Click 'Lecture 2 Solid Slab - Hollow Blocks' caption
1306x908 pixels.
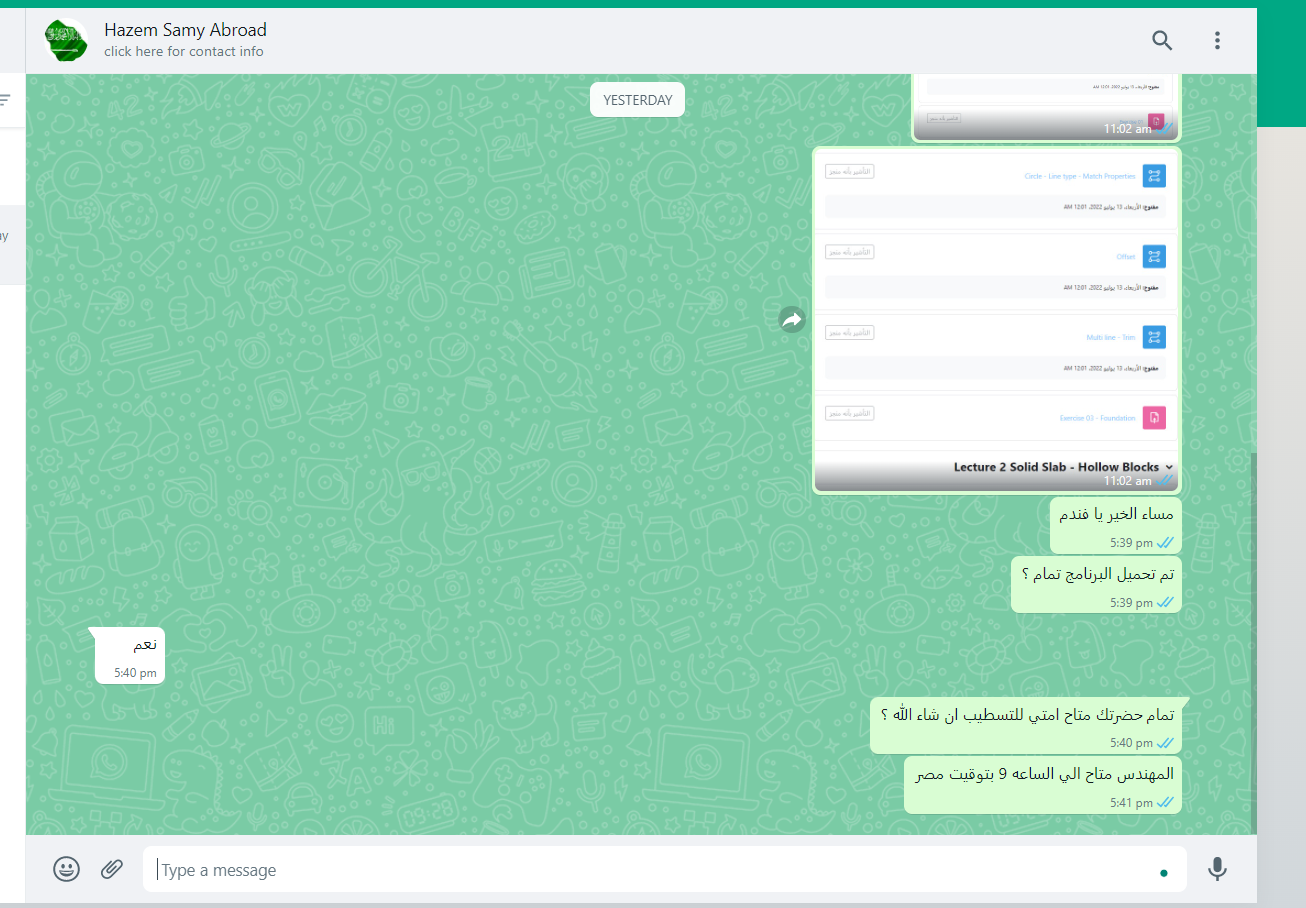point(1056,467)
